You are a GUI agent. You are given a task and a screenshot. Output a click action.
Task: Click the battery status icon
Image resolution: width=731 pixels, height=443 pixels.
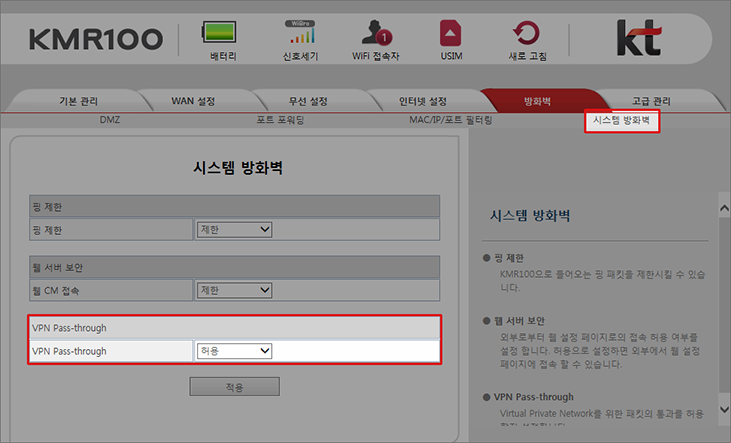(224, 31)
